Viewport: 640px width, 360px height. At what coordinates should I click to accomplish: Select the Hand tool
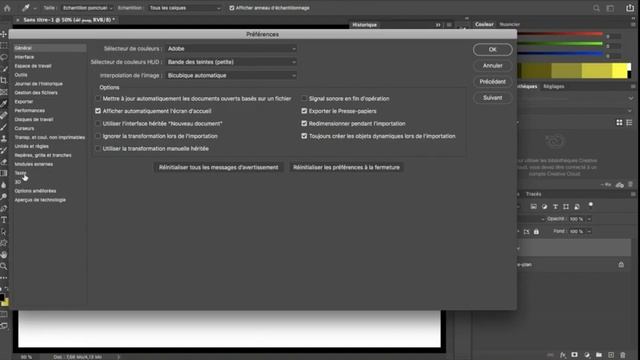4,255
